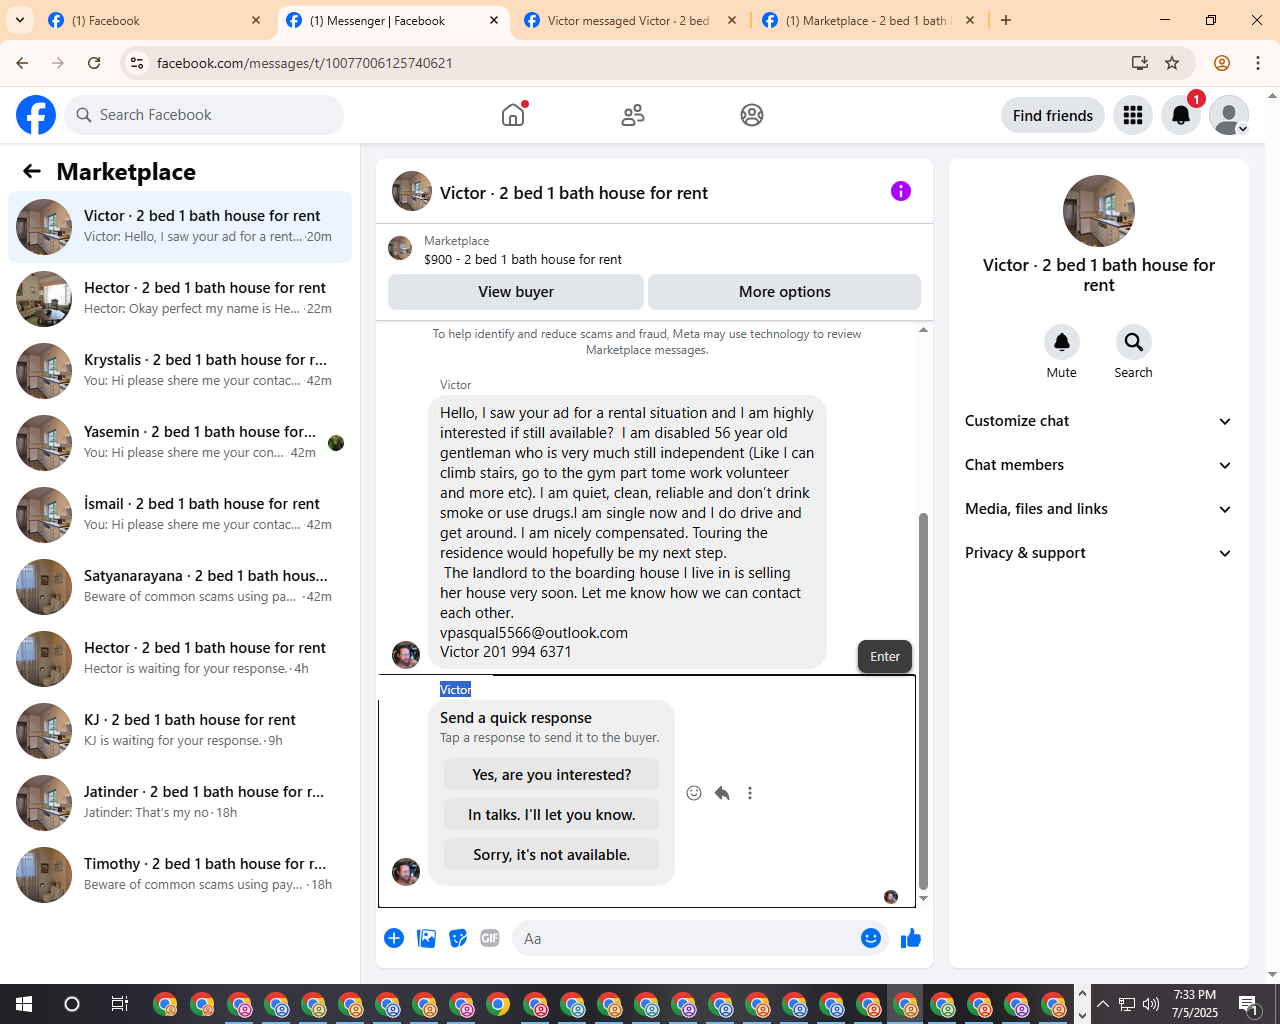
Task: Open KJ conversation waiting for response
Action: (x=180, y=731)
